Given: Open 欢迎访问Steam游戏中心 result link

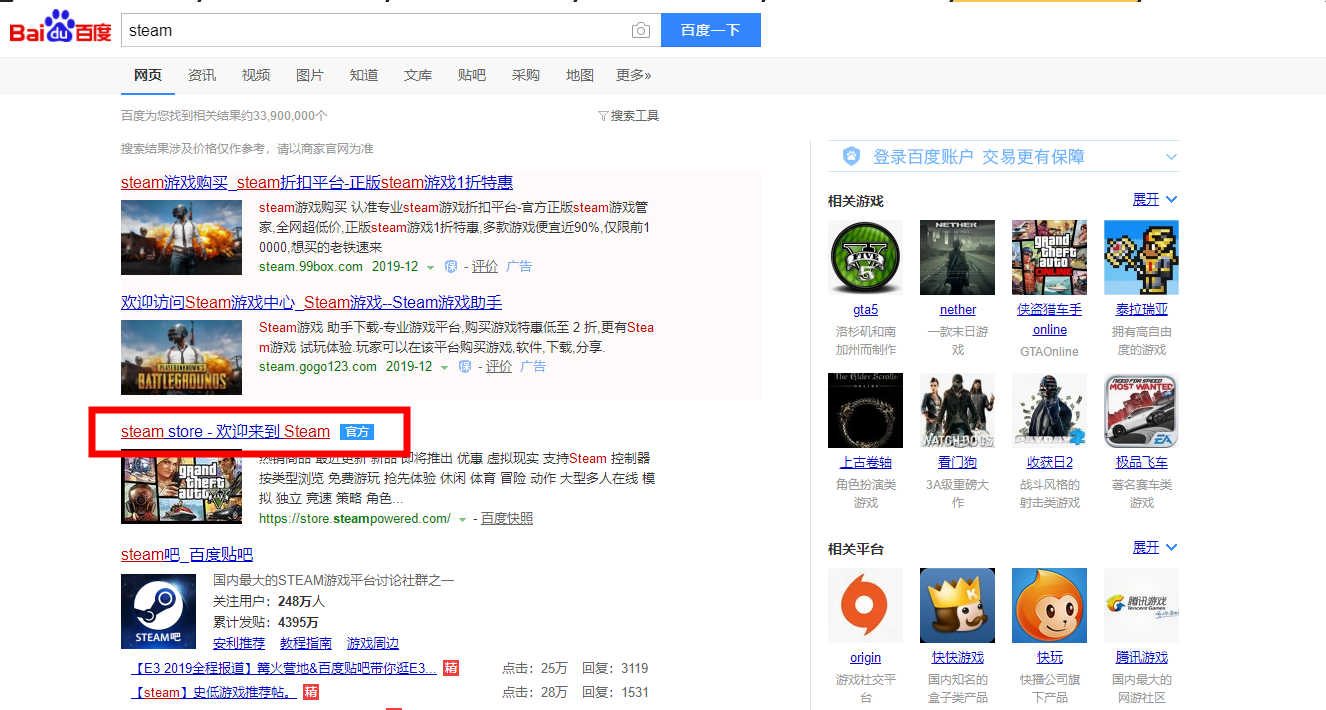Looking at the screenshot, I should (311, 302).
